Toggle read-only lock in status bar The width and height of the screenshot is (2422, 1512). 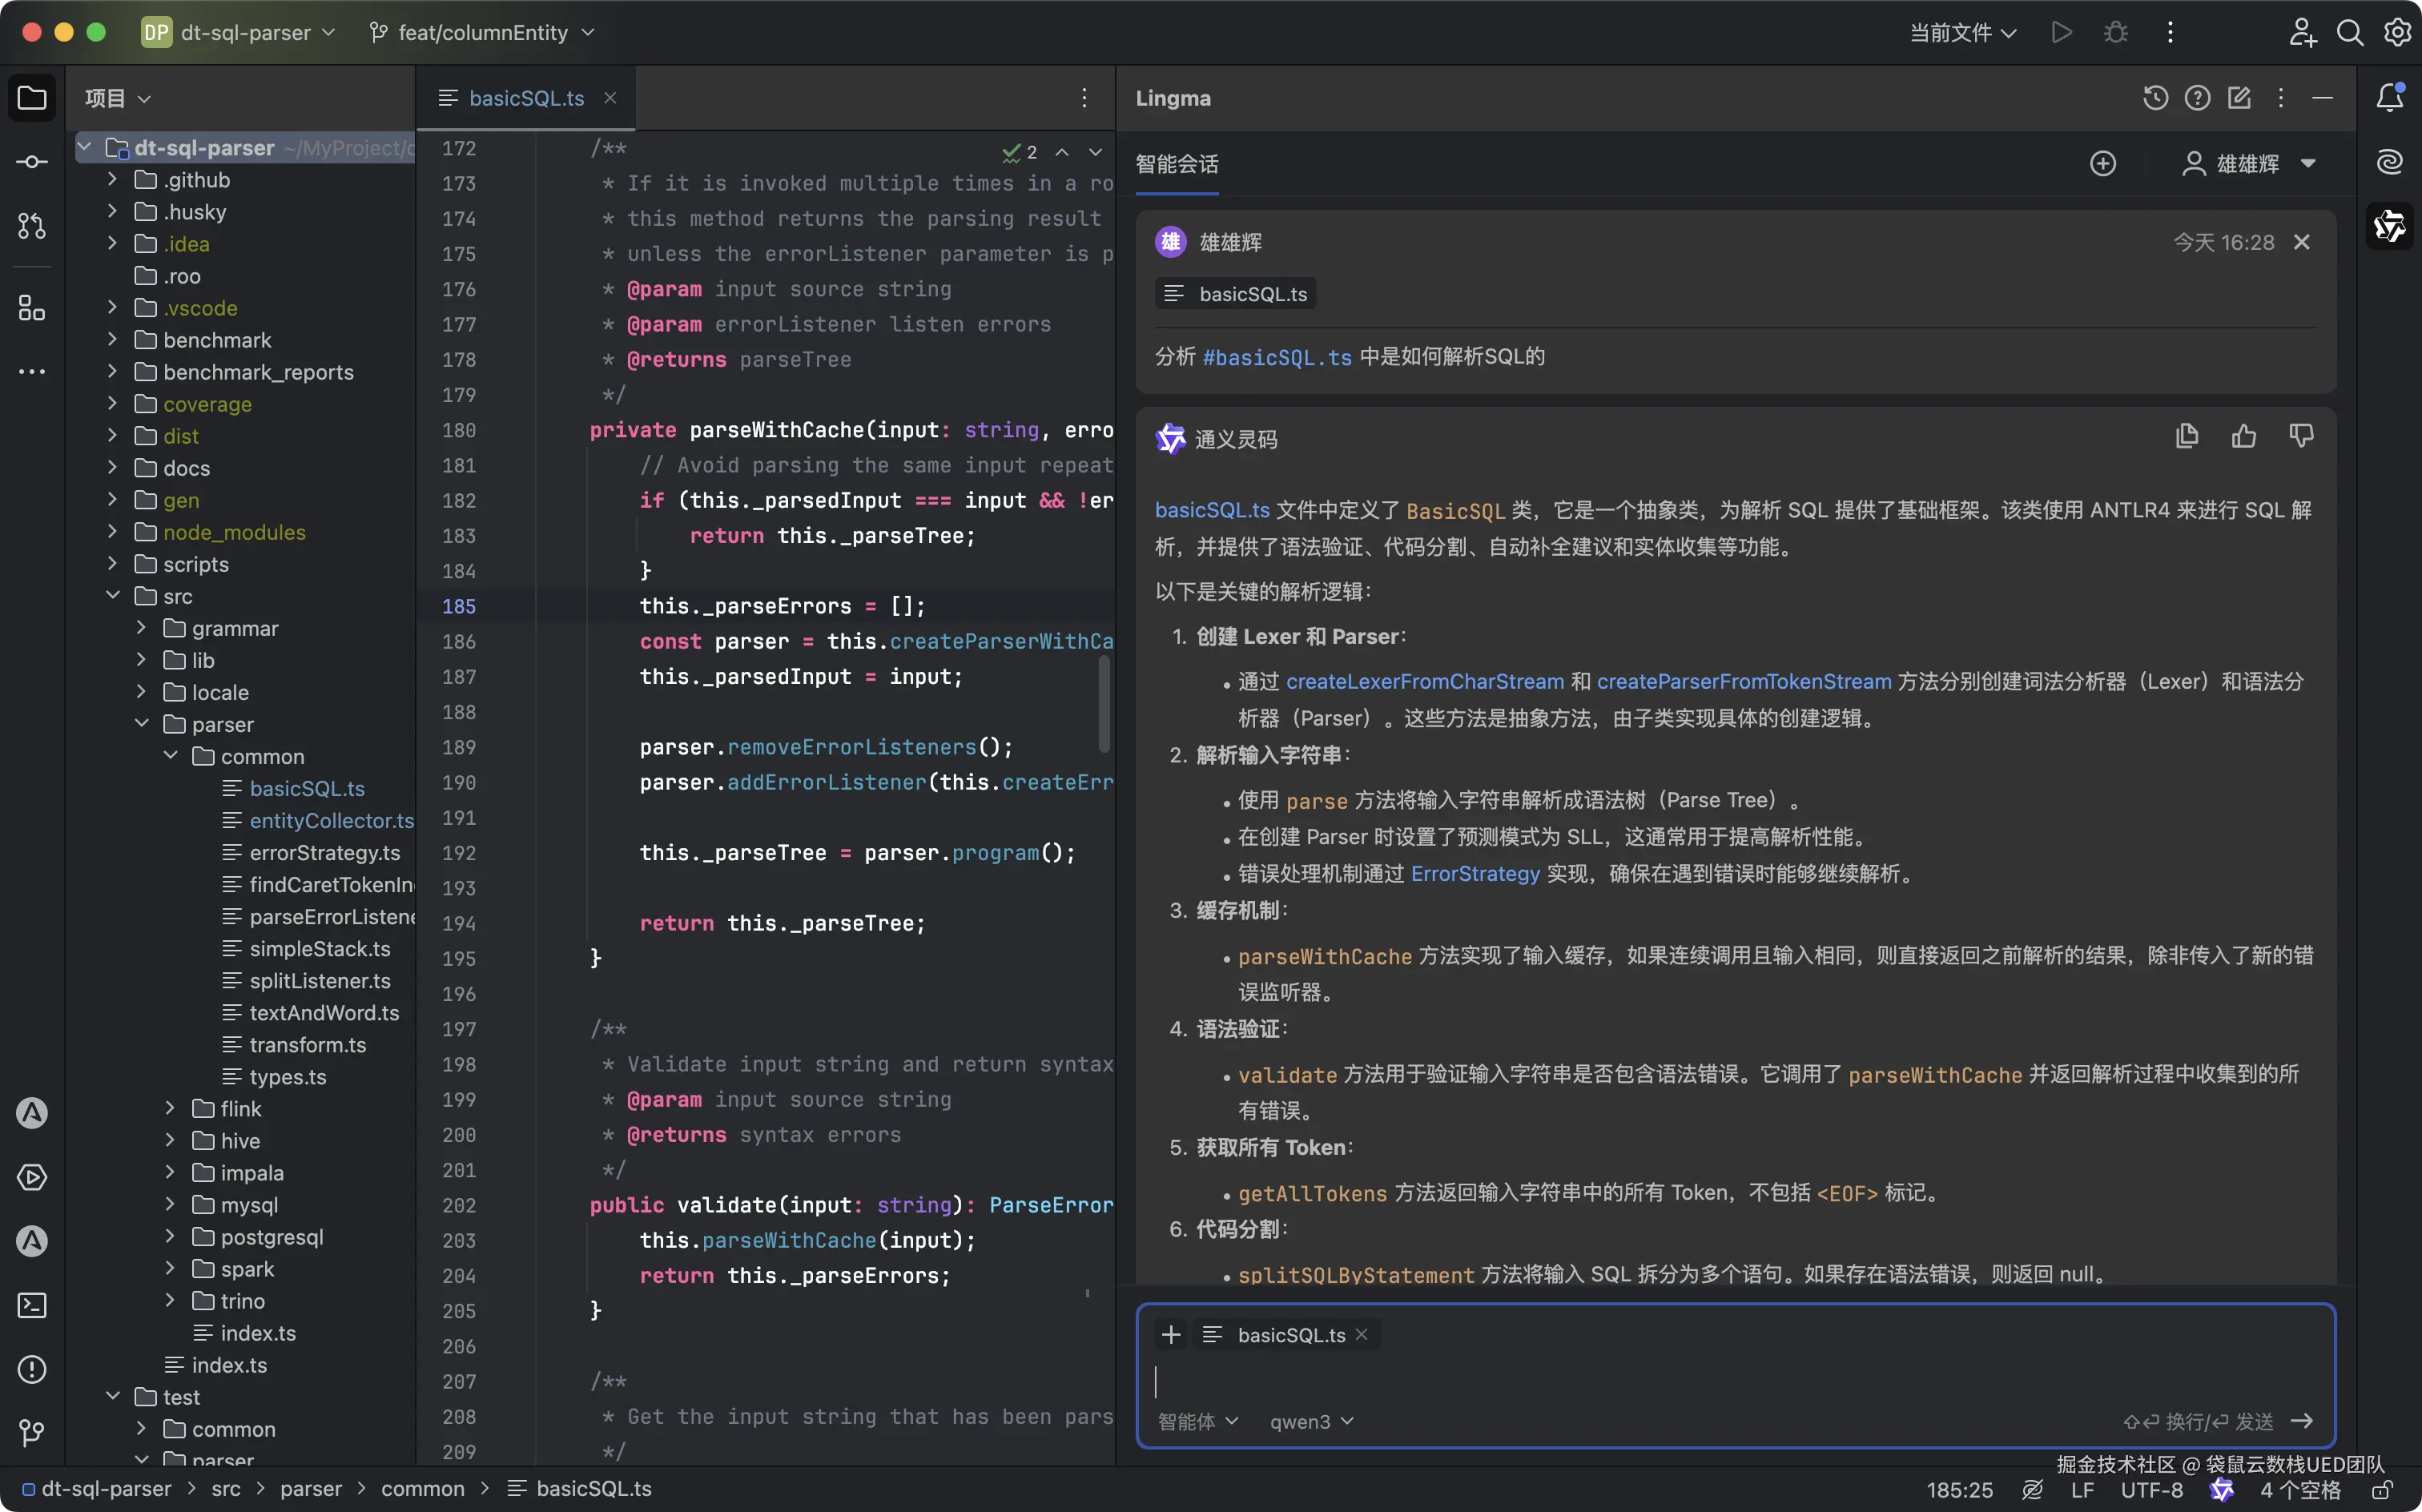tap(2383, 1490)
